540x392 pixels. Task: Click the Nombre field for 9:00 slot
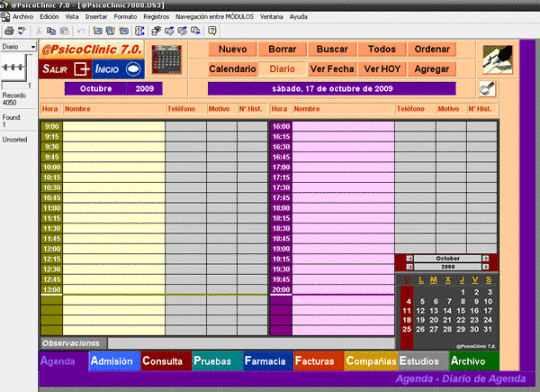click(114, 126)
